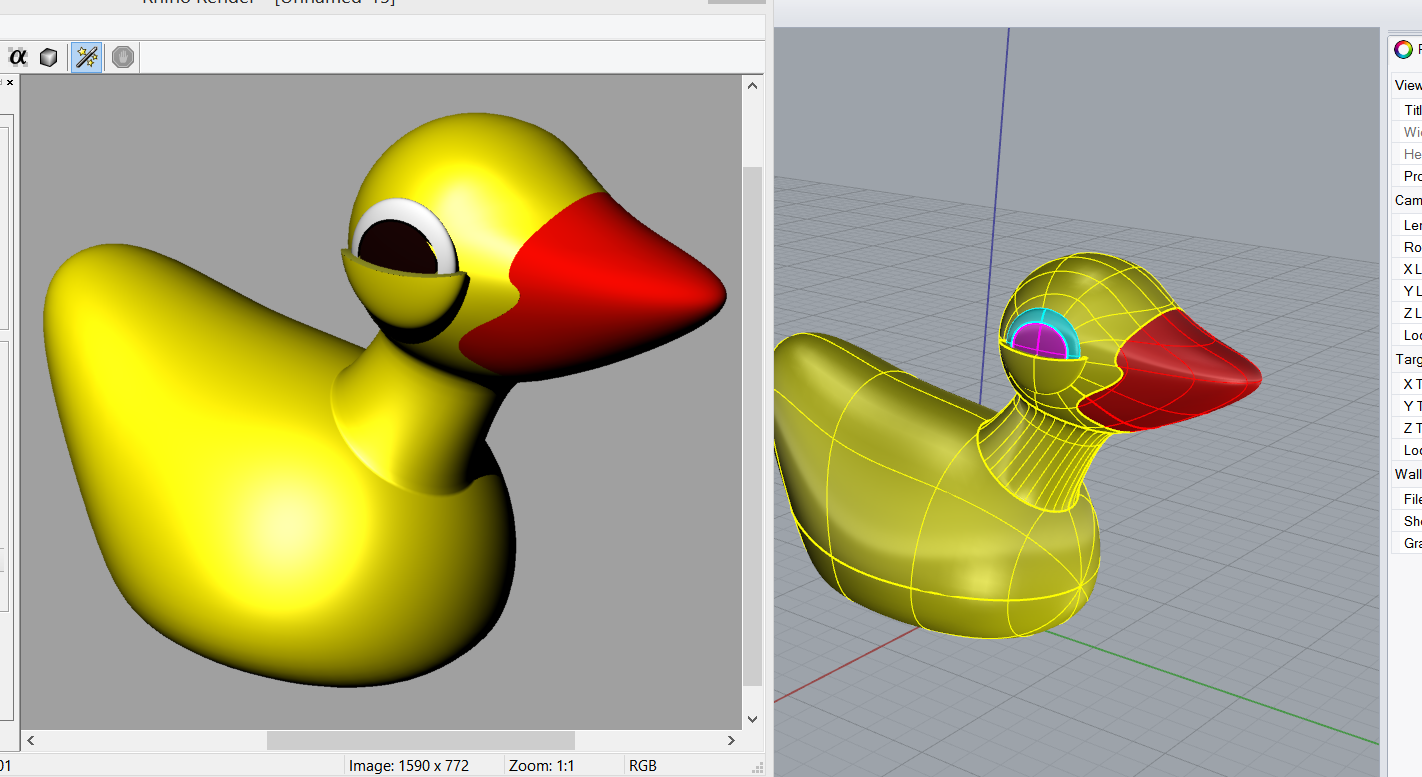
Task: Click the left arrow of horizontal scrollbar
Action: coord(31,740)
